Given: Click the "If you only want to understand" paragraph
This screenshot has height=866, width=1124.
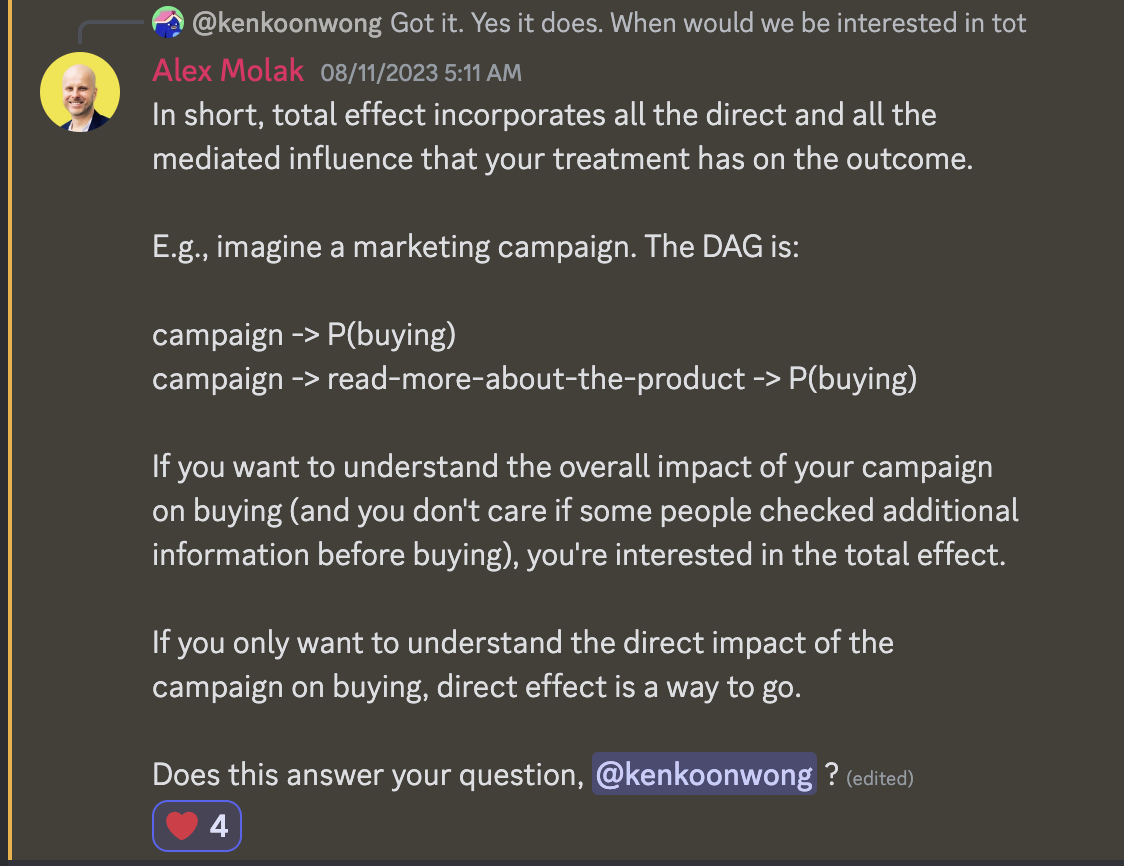Looking at the screenshot, I should [523, 665].
